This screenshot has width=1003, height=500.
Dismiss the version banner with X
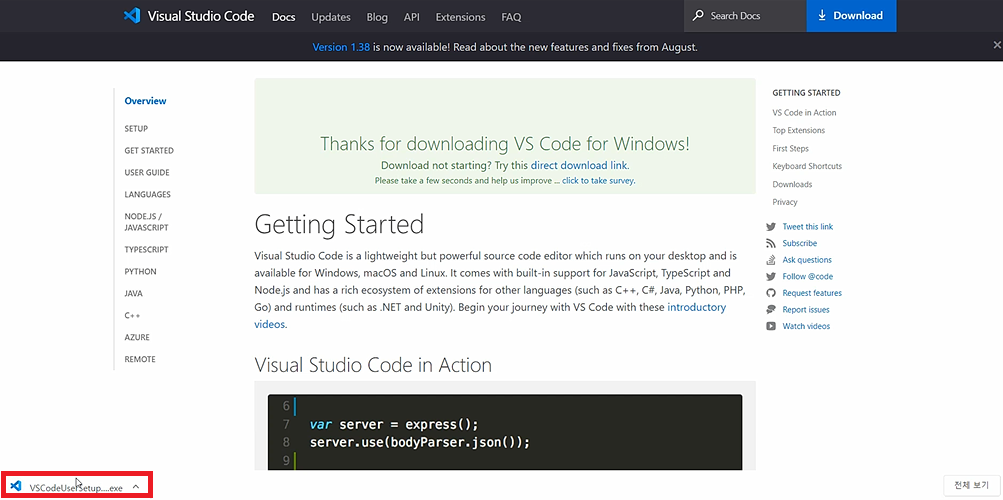(997, 45)
